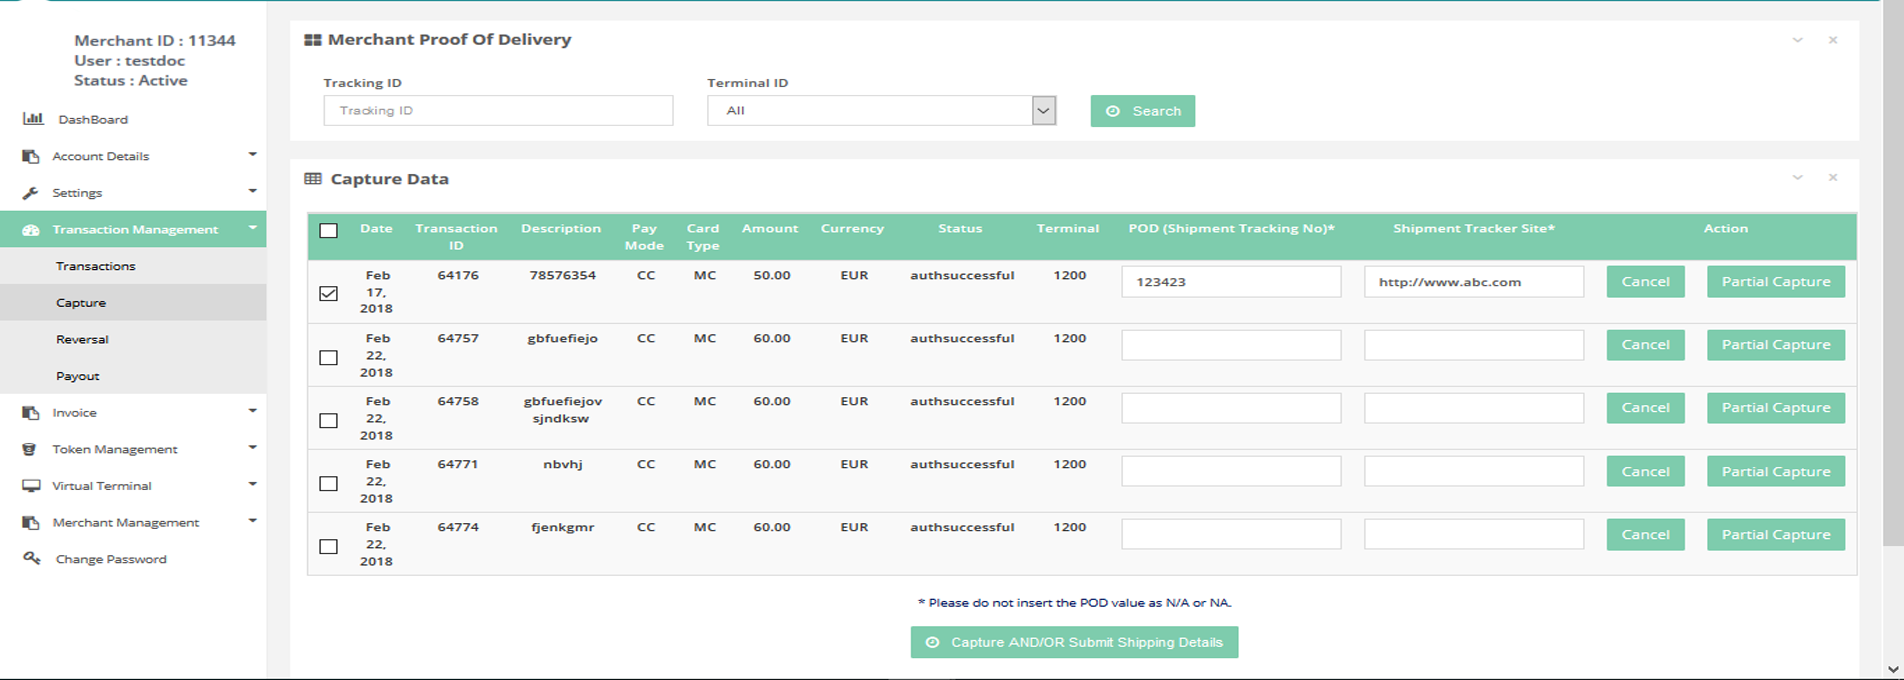
Task: Click the Settings wrench icon
Action: (31, 193)
